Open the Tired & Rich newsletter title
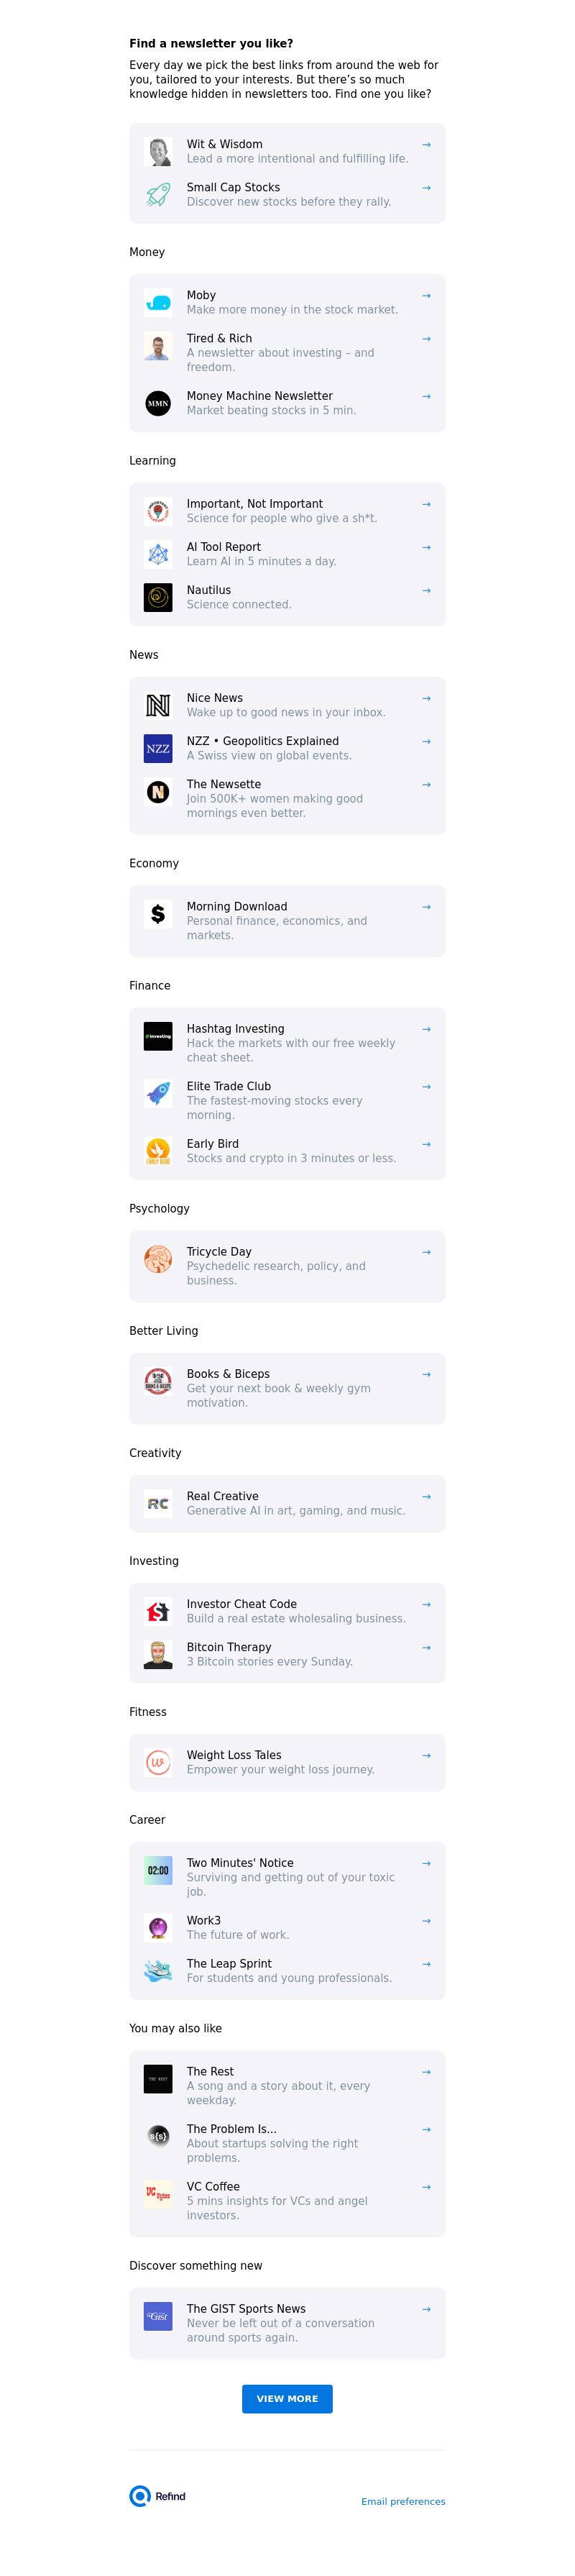The height and width of the screenshot is (2576, 575). [x=219, y=339]
